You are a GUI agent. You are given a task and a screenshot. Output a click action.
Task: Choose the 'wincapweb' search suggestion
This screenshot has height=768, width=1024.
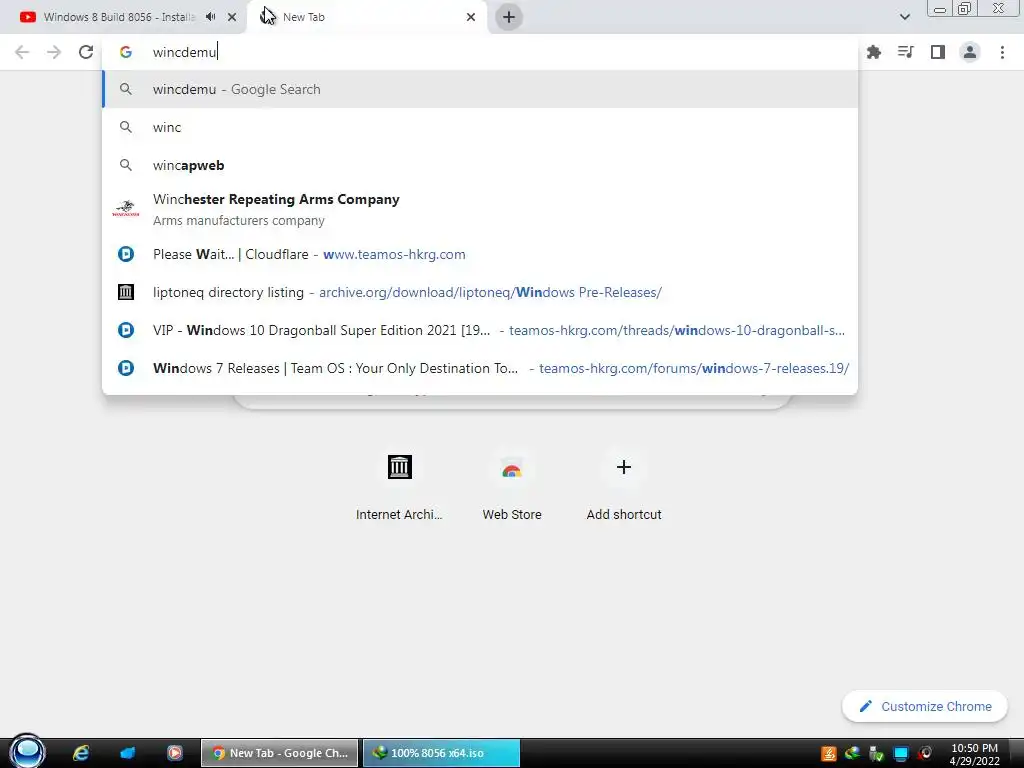pyautogui.click(x=480, y=165)
